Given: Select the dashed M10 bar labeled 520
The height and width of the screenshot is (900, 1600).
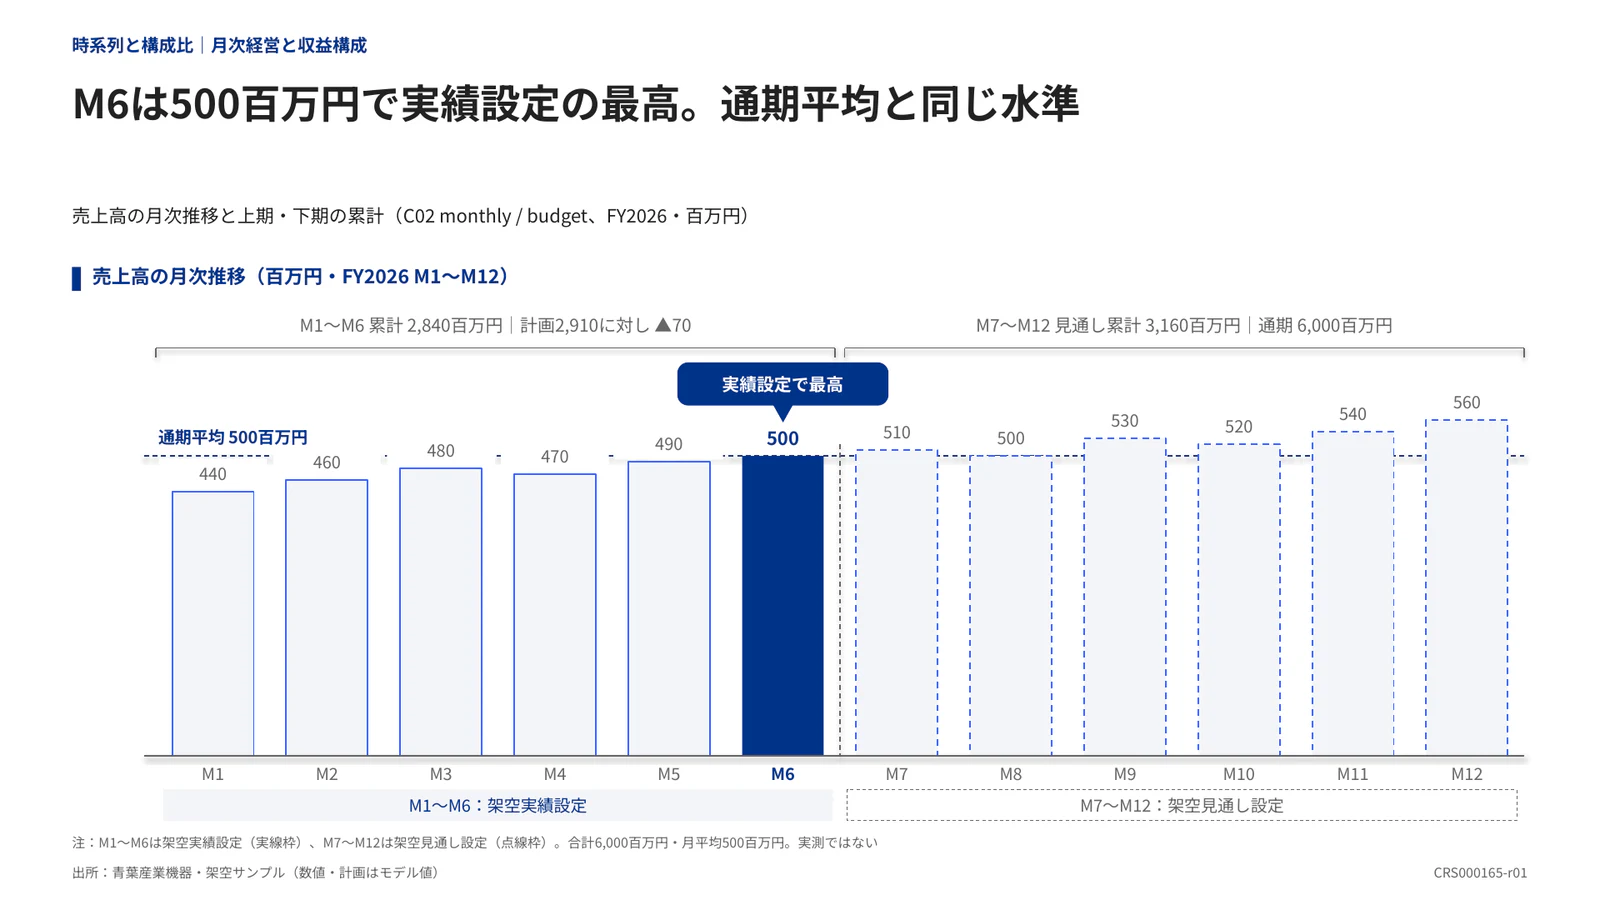Looking at the screenshot, I should (1239, 599).
